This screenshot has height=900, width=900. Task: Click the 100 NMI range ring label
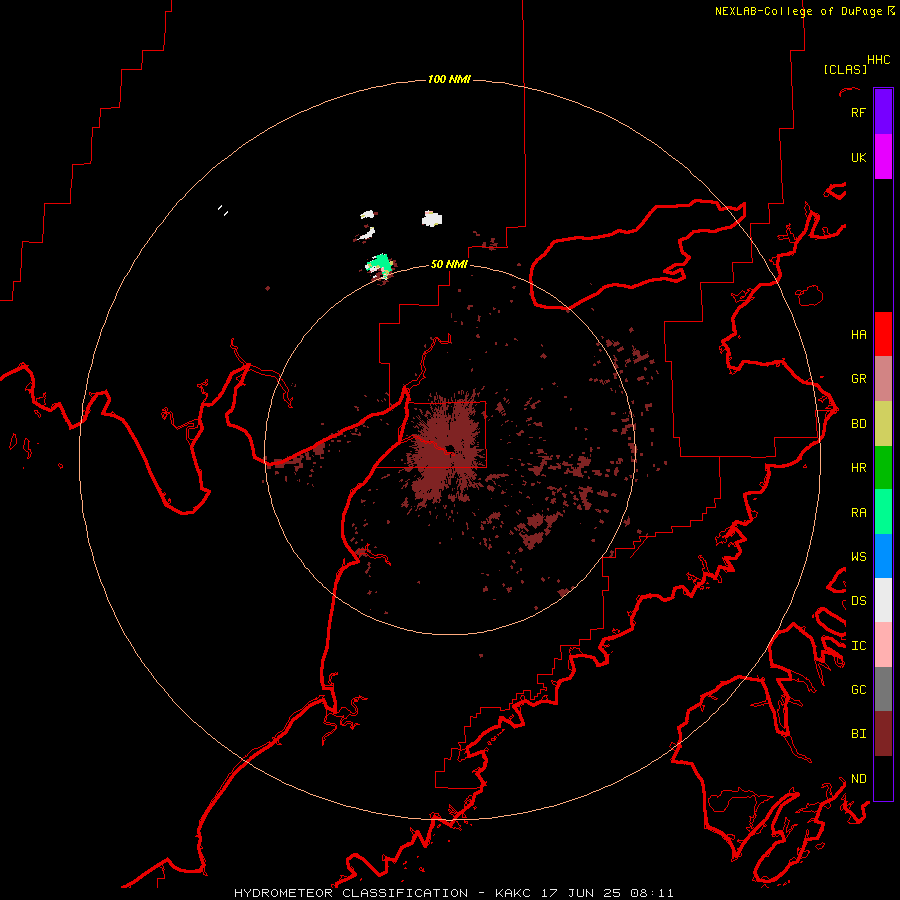(x=449, y=79)
